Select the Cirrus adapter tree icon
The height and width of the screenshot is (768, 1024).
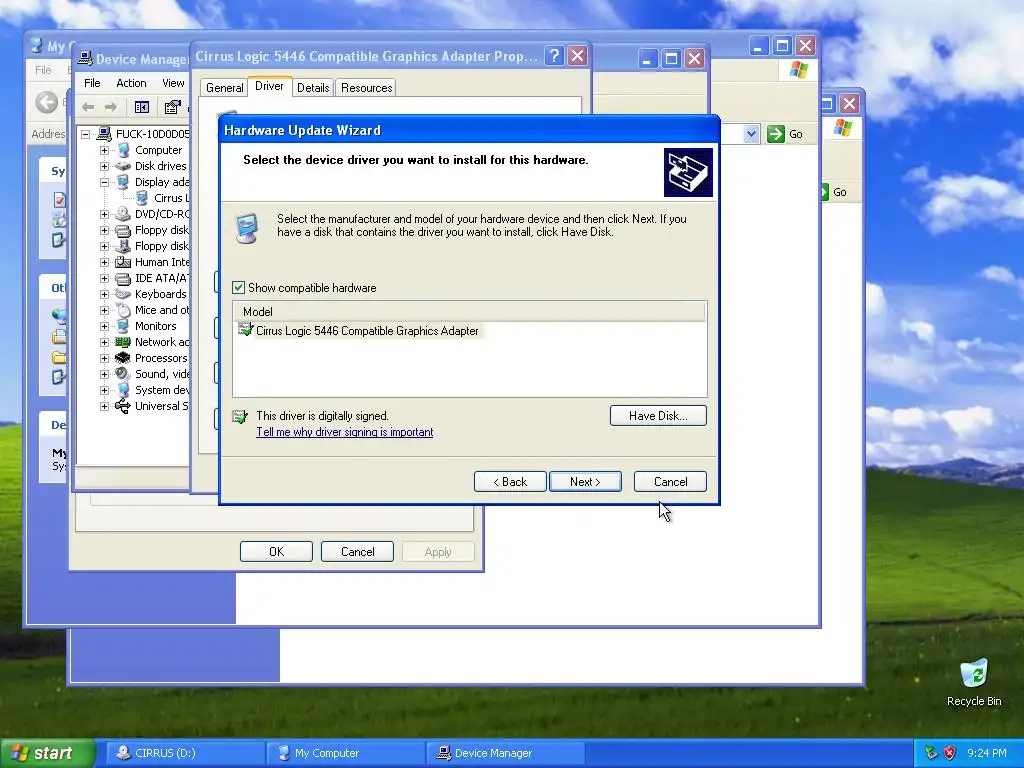(x=142, y=198)
